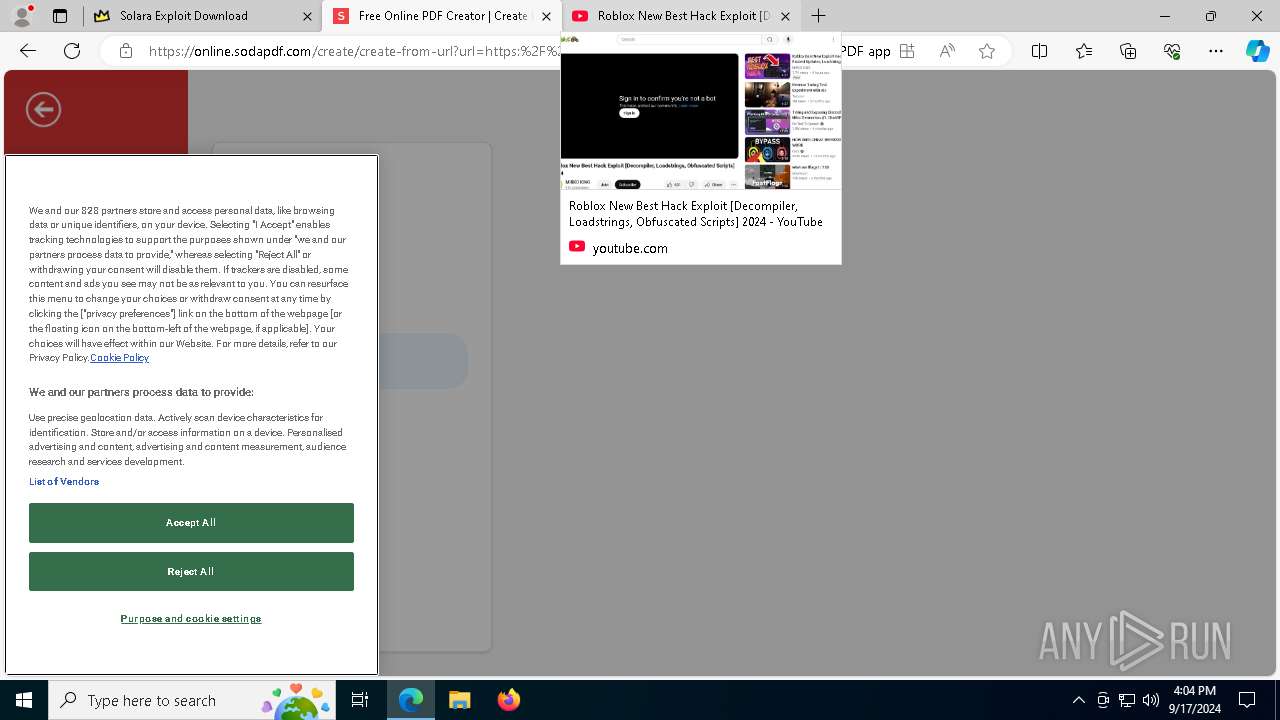This screenshot has height=720, width=1280.
Task: Open the Cookie Policy link
Action: point(119,358)
